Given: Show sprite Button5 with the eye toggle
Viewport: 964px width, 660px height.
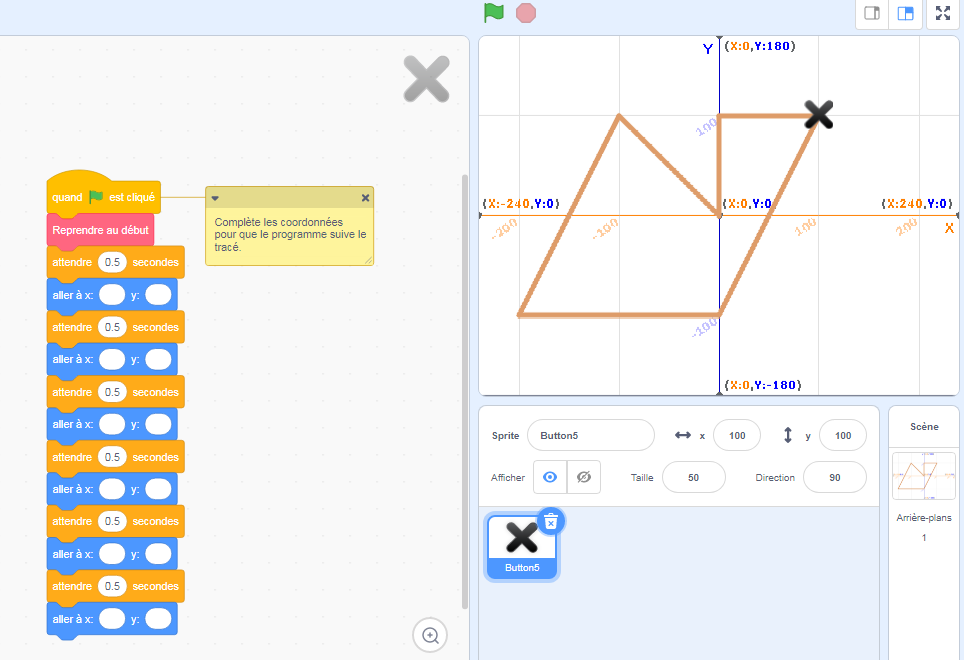Looking at the screenshot, I should pos(549,477).
